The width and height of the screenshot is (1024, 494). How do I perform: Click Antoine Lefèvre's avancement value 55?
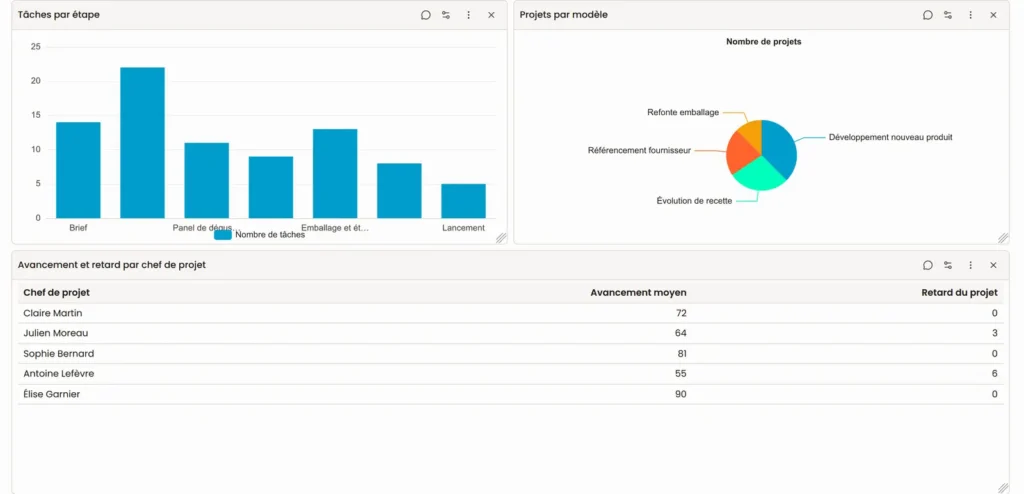coord(681,374)
